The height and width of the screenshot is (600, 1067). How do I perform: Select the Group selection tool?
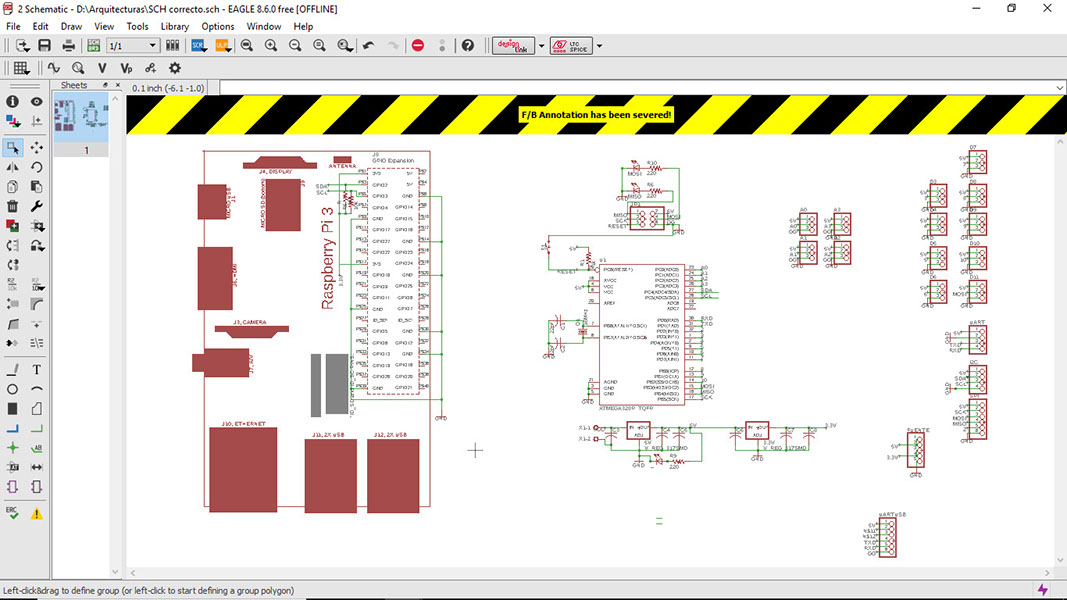tap(12, 147)
